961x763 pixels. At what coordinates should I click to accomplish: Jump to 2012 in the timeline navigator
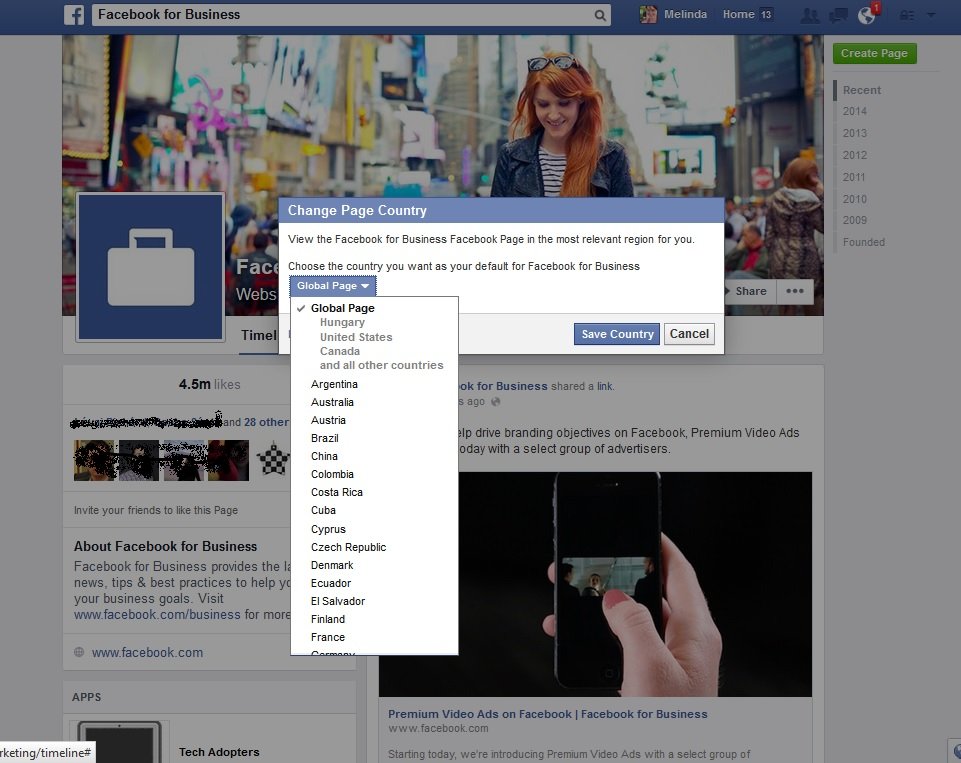(855, 155)
